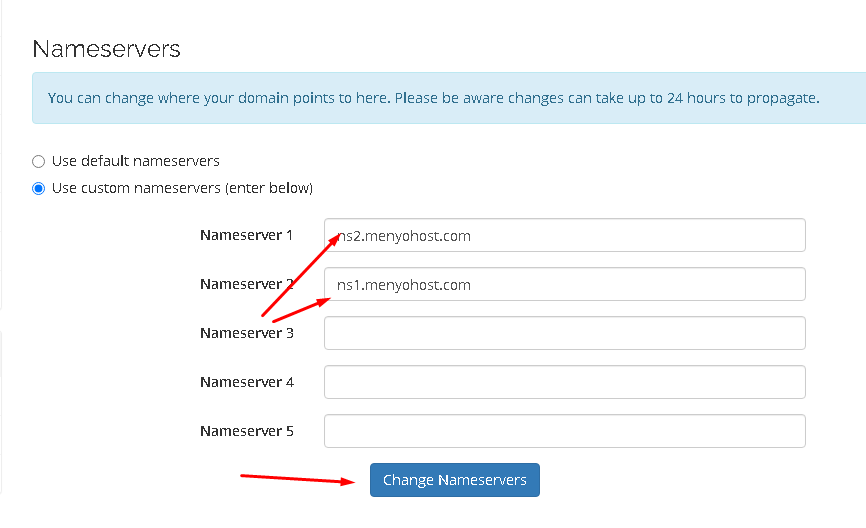Click the 'Use default nameservers' label text
This screenshot has height=528, width=866.
tap(135, 161)
